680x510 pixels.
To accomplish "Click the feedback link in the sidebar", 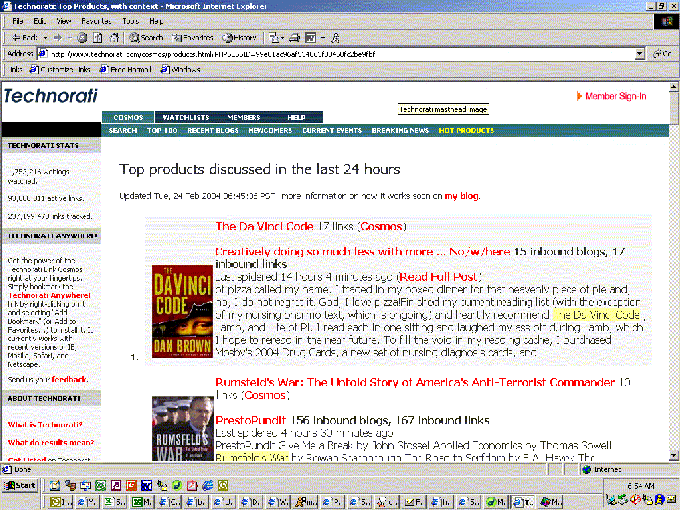I will coord(69,379).
